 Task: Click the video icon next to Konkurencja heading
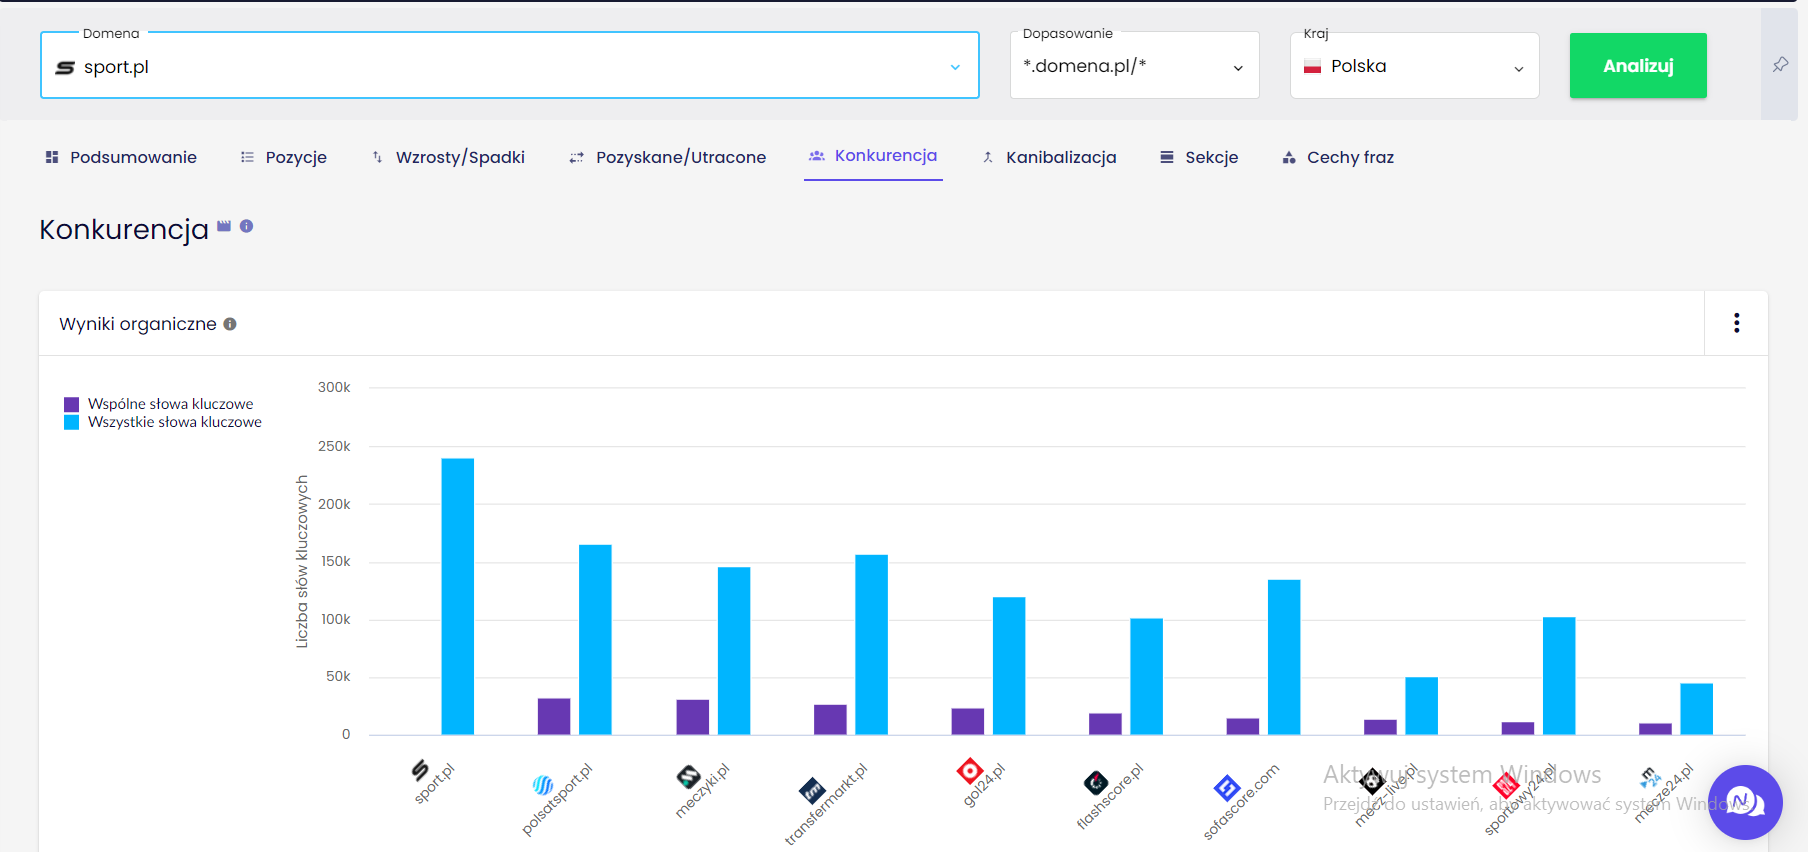tap(224, 226)
